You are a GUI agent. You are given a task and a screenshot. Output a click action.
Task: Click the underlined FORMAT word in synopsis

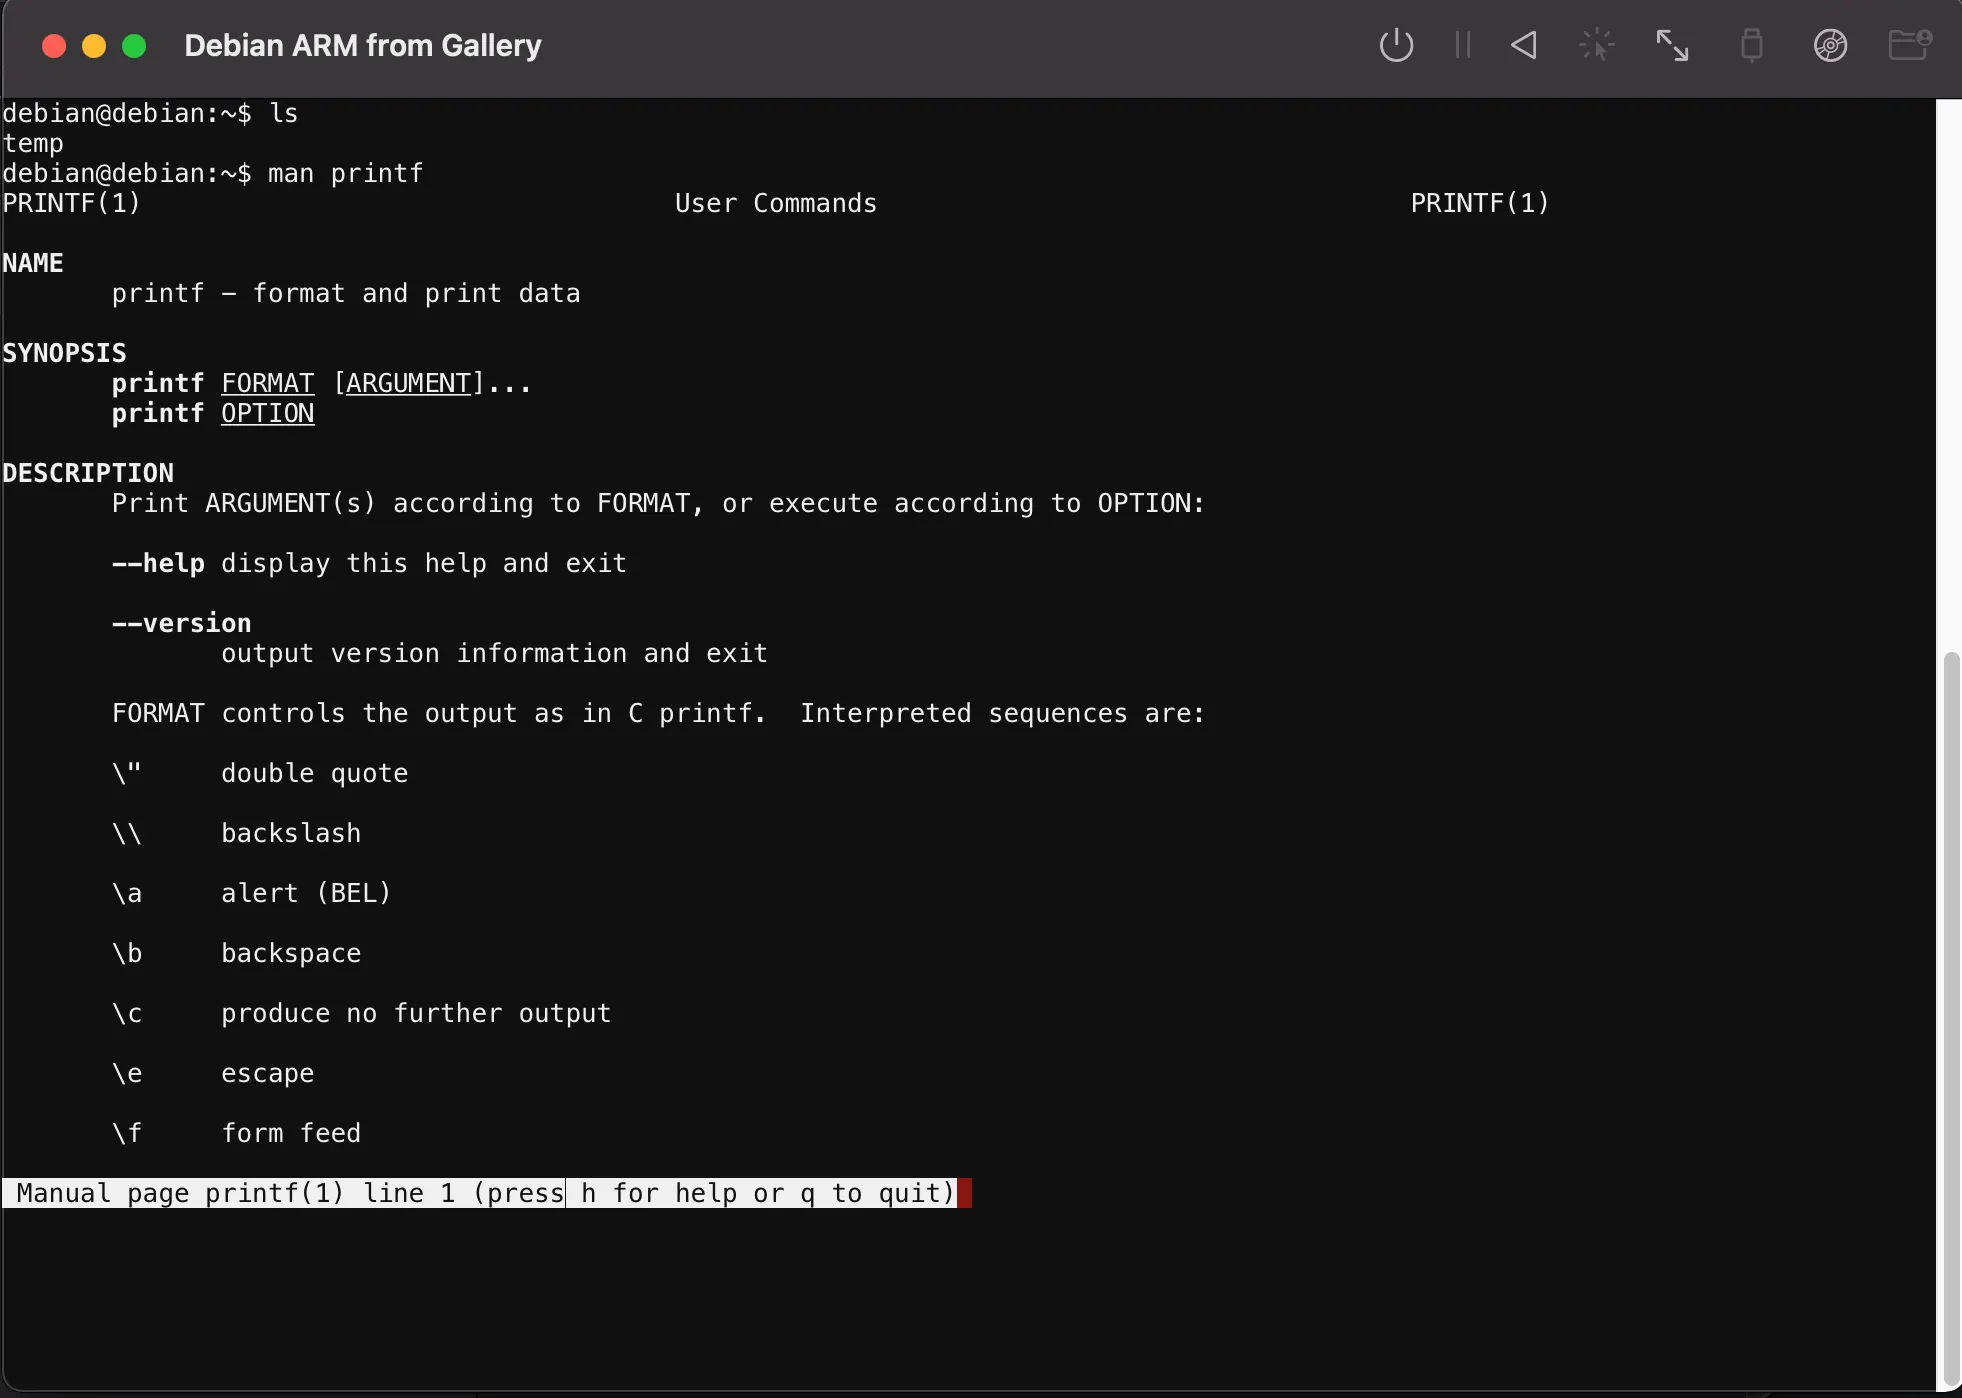pos(267,383)
